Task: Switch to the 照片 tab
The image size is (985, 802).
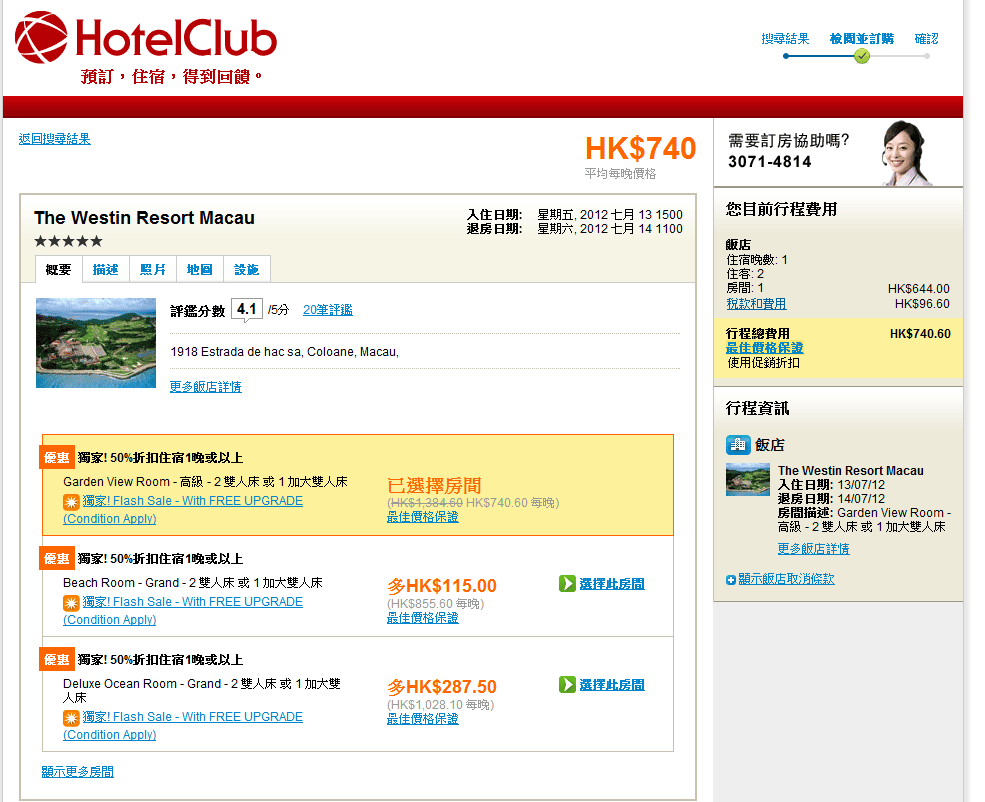Action: tap(153, 270)
